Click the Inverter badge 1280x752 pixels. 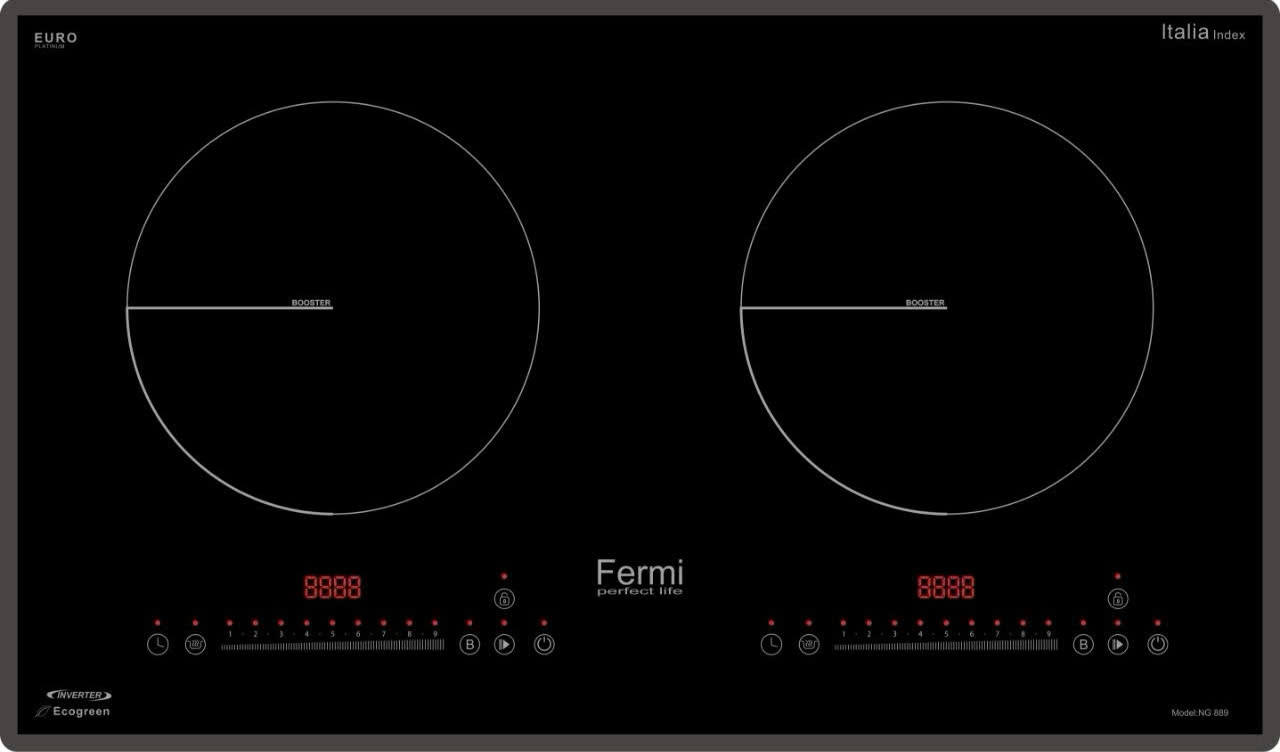coord(79,695)
